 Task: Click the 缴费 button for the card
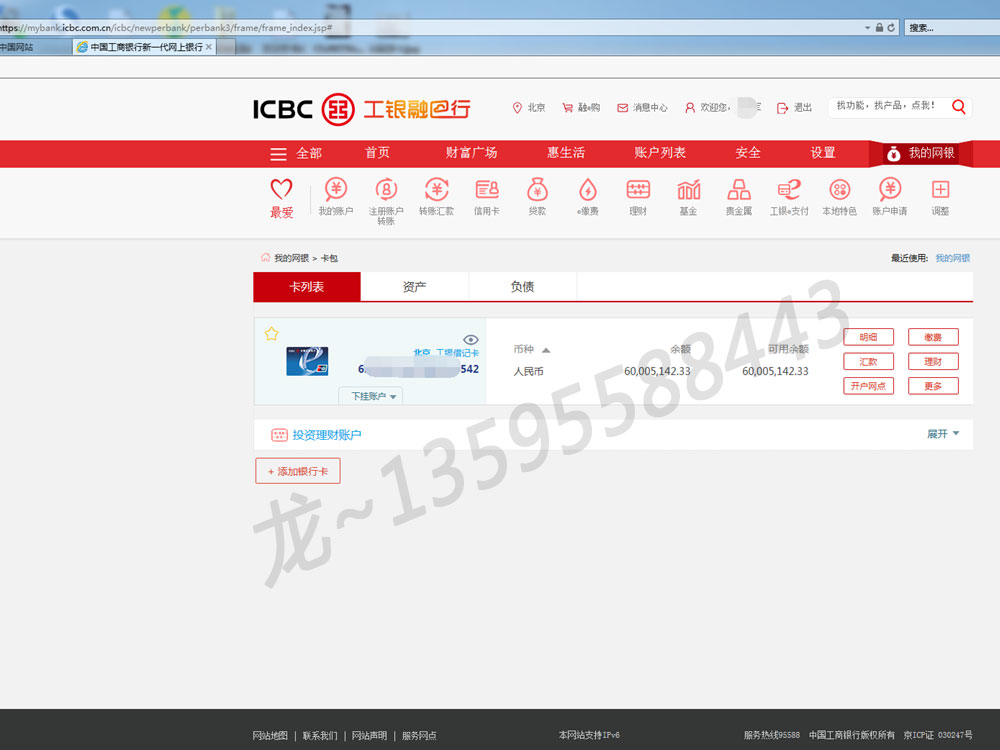[933, 337]
